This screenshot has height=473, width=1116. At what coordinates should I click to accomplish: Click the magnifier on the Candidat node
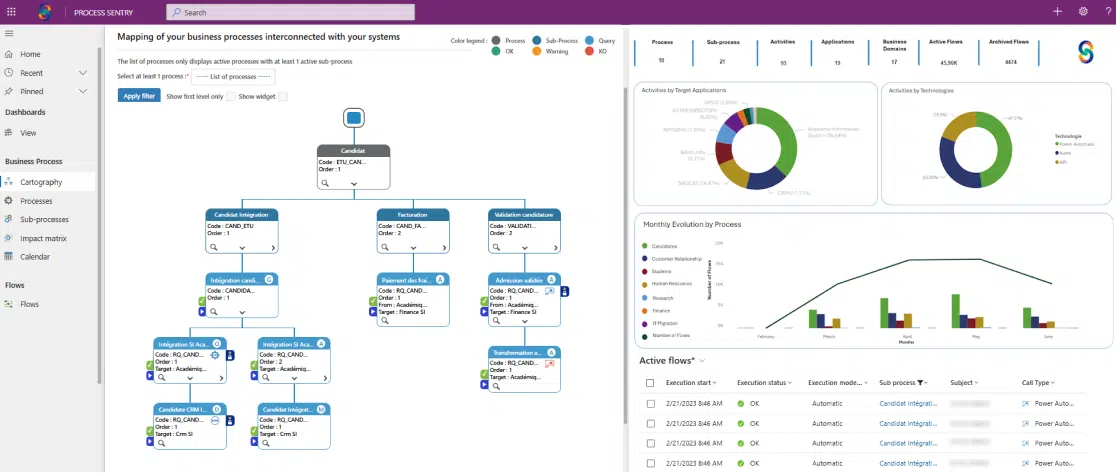click(x=326, y=184)
